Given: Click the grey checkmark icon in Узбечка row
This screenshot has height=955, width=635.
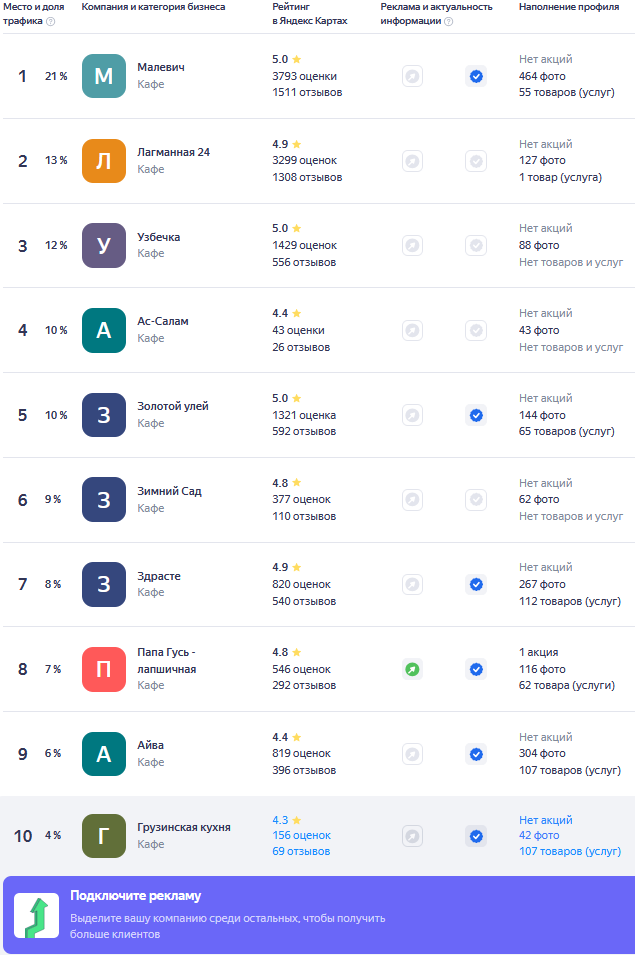Looking at the screenshot, I should click(x=476, y=245).
